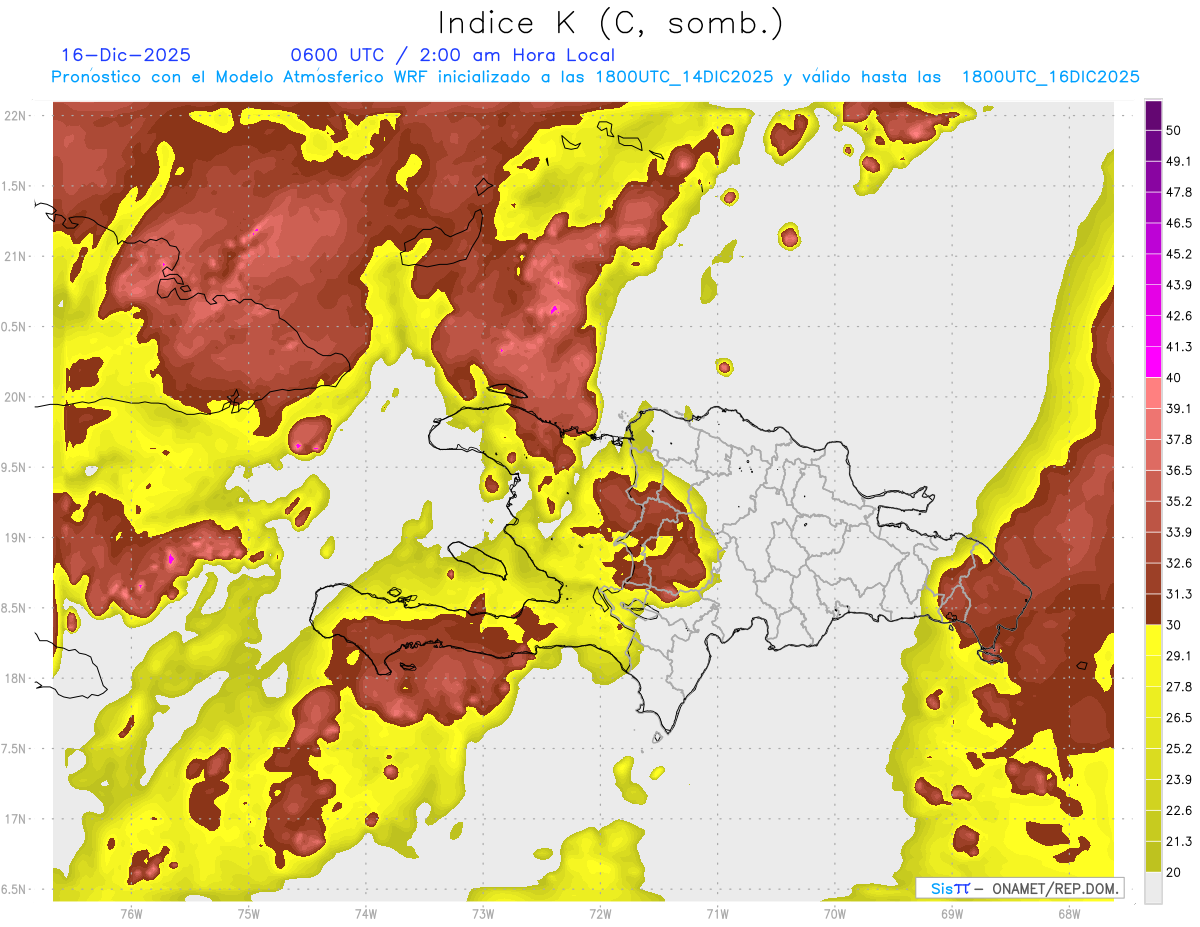Click the color bar value "22.6"
This screenshot has width=1200, height=927.
1180,810
